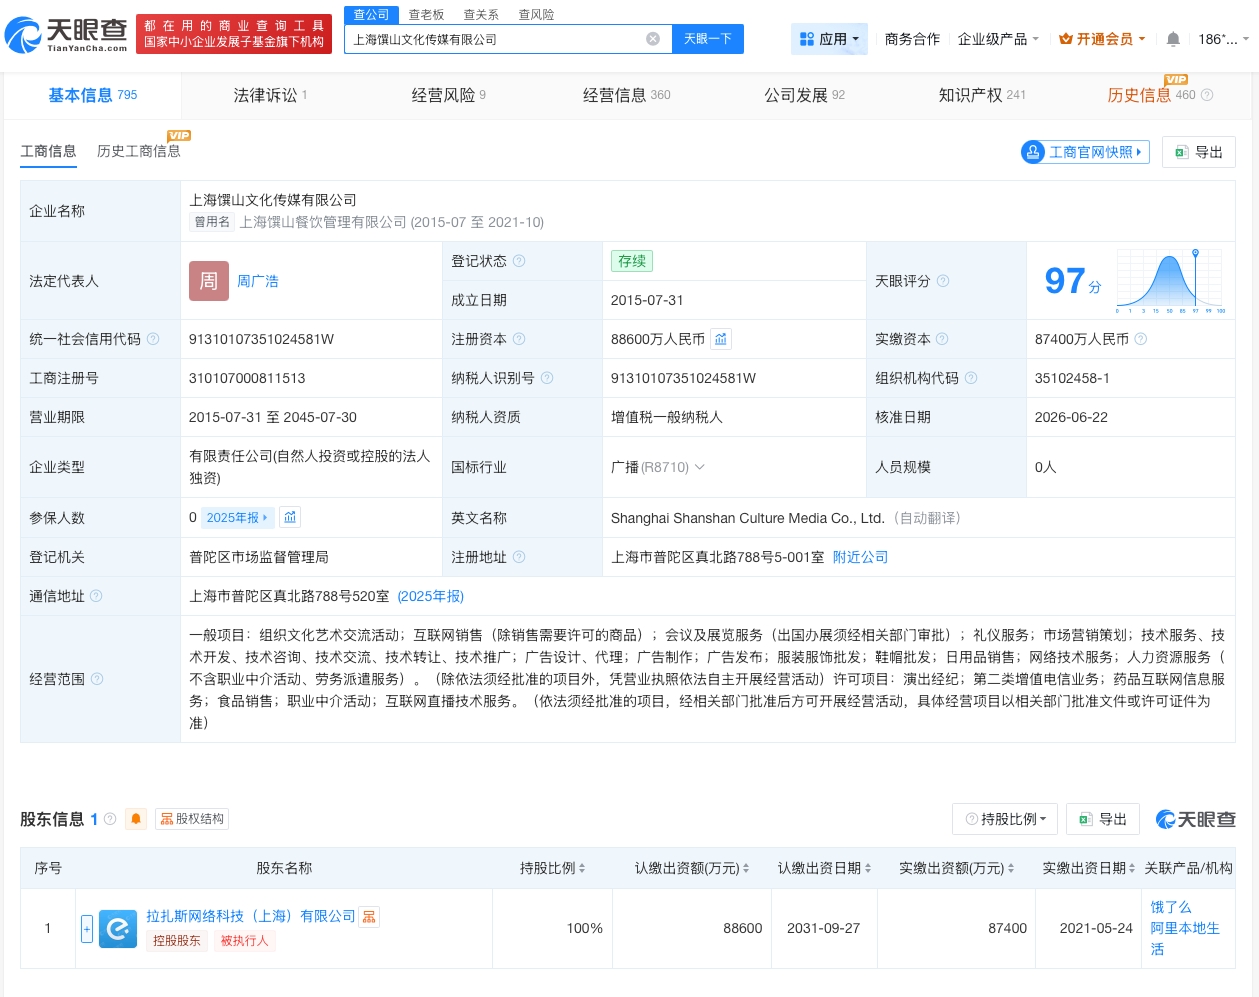Click the 天眼一下 search button
The image size is (1259, 997).
[708, 39]
